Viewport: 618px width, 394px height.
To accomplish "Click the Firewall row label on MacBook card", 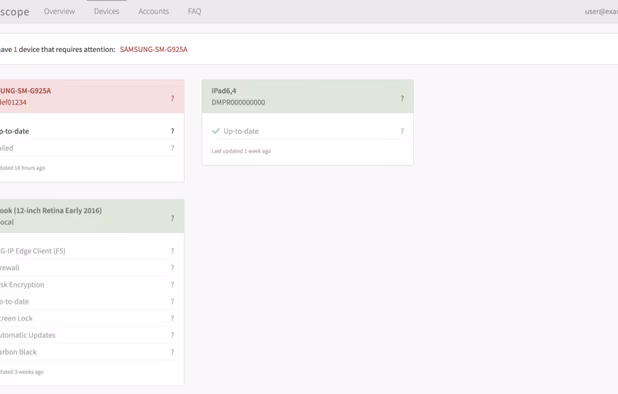I will coord(9,268).
